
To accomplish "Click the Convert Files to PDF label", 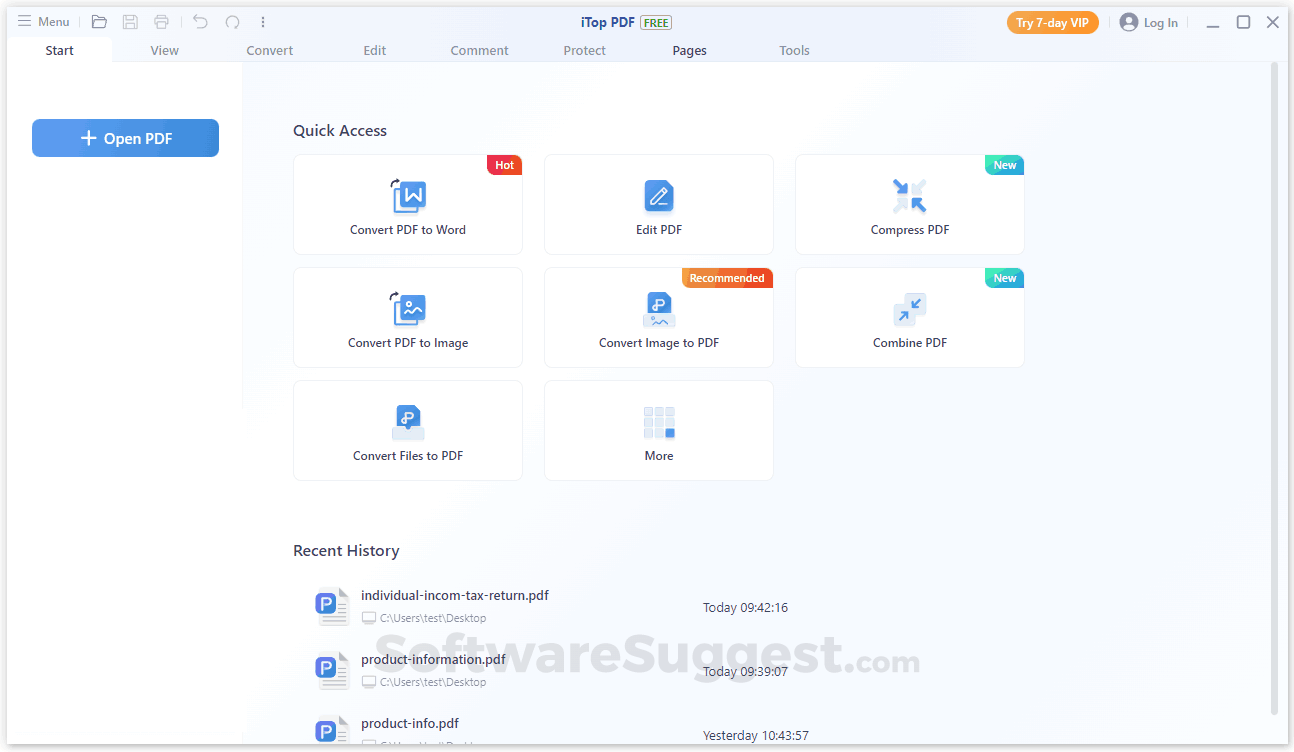I will (408, 456).
